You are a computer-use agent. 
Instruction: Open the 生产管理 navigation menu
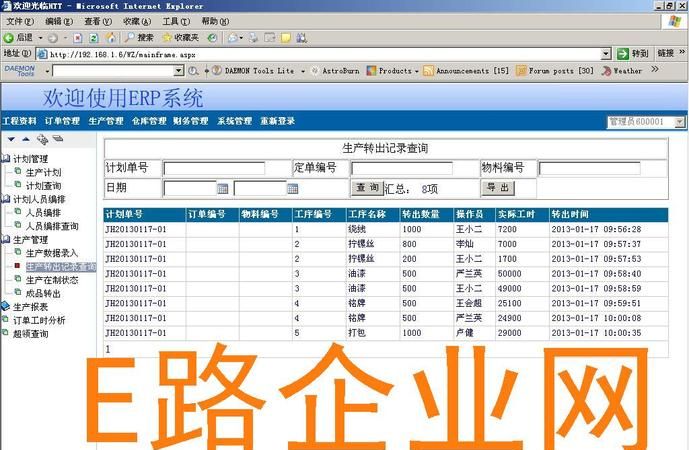(x=106, y=121)
